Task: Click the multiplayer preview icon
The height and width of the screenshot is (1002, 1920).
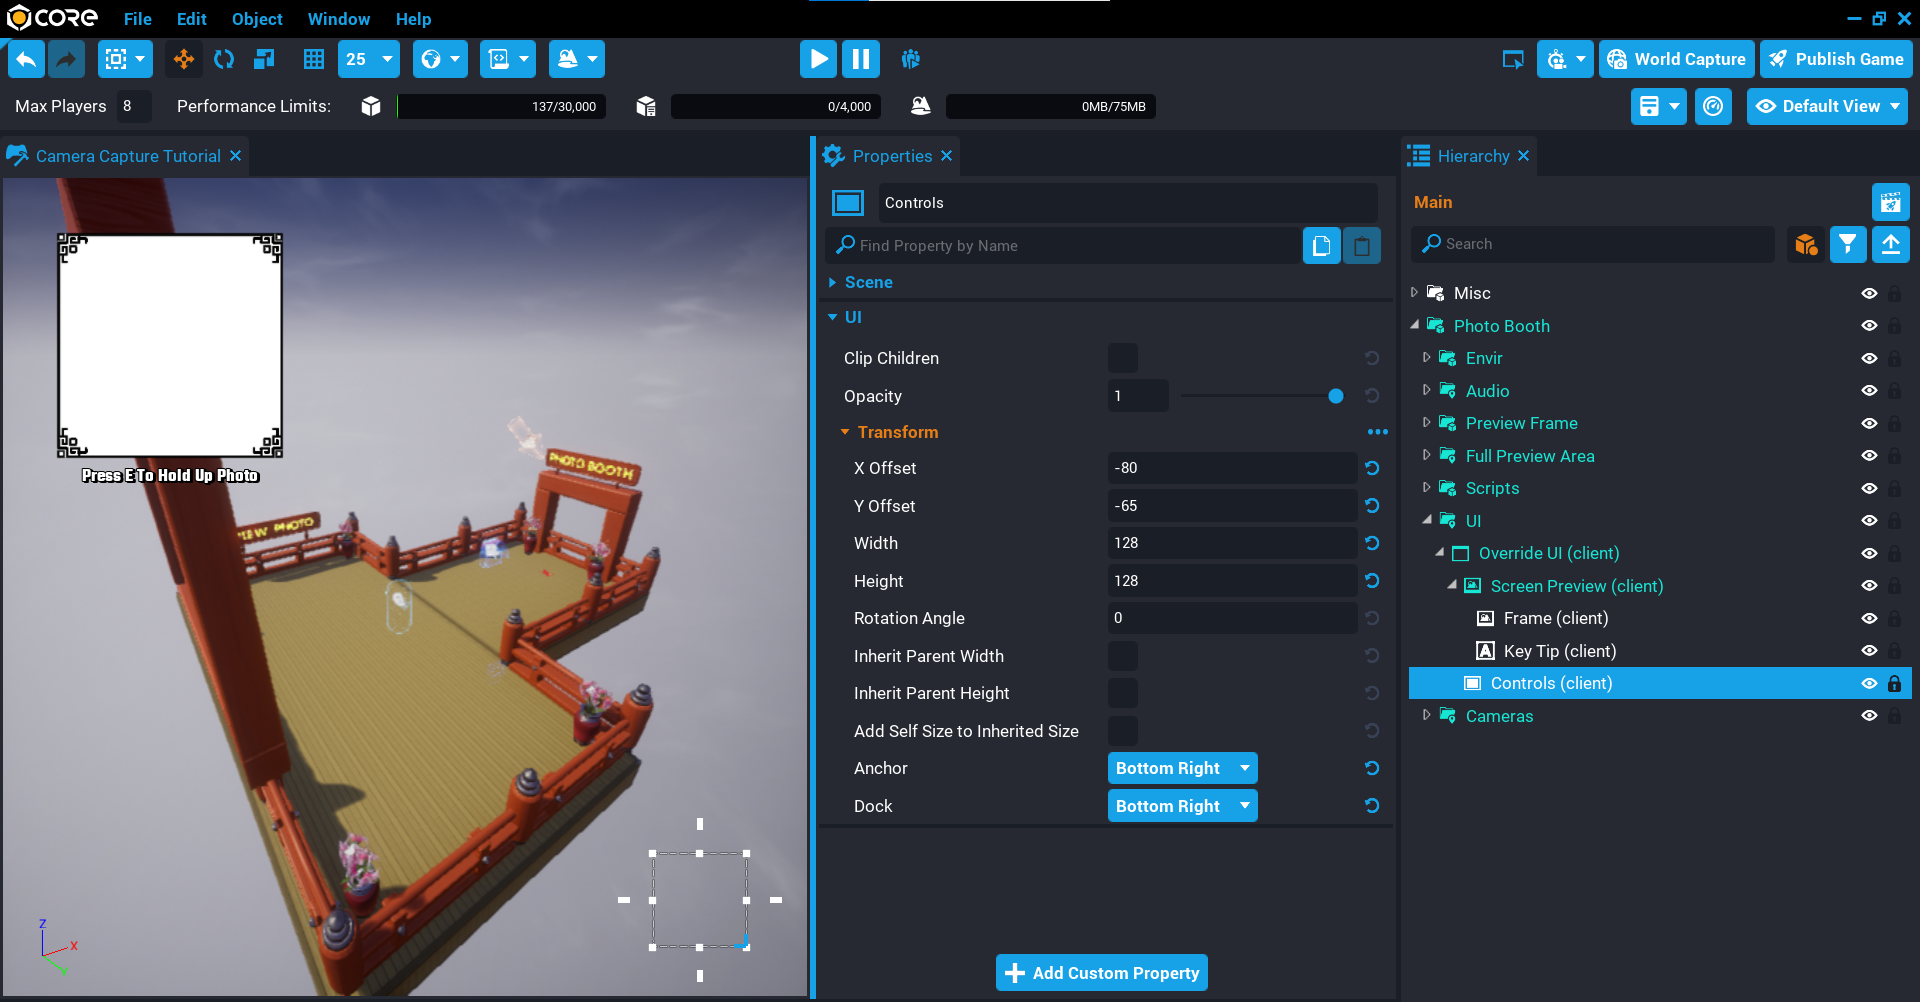Action: tap(910, 60)
